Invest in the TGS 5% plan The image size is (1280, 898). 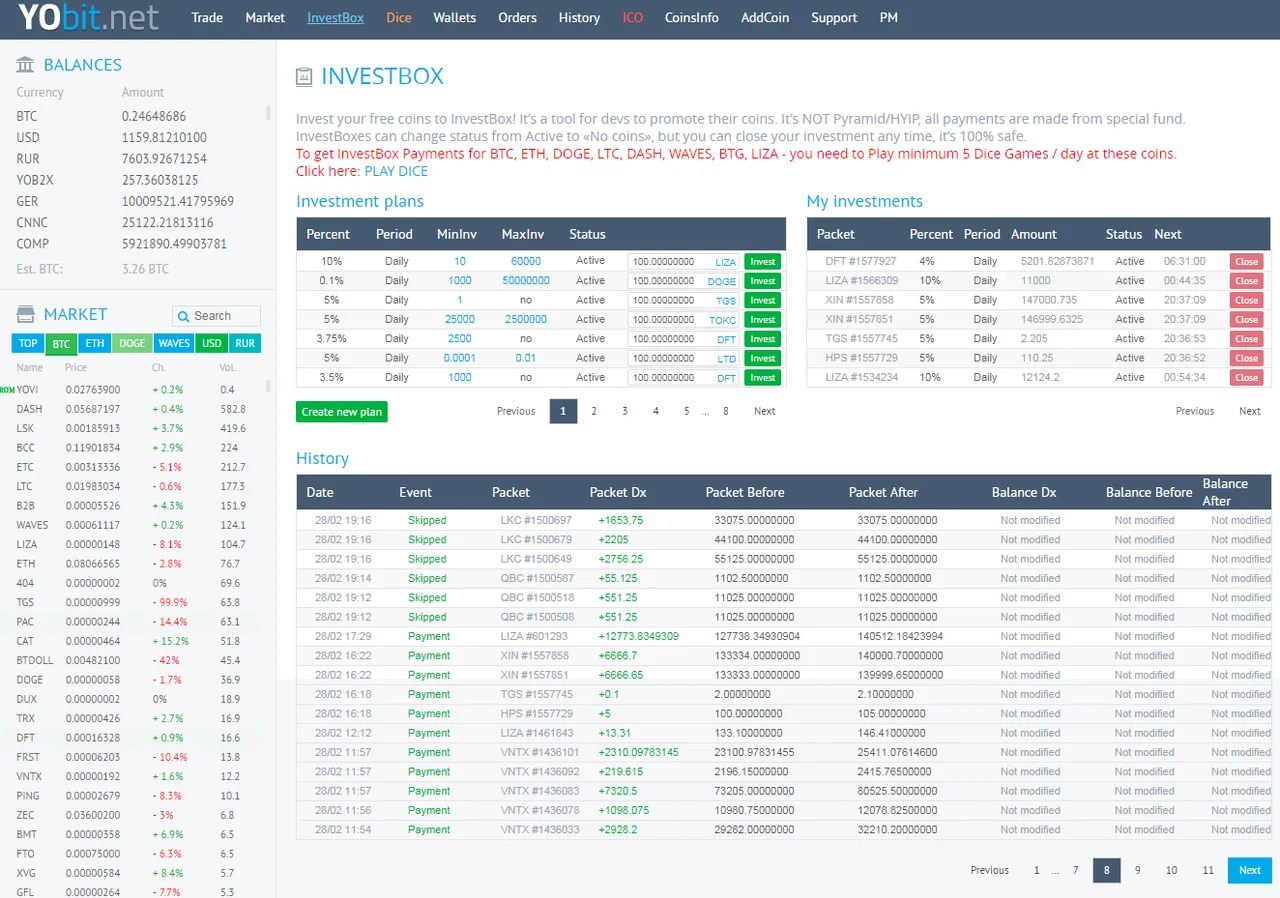763,300
